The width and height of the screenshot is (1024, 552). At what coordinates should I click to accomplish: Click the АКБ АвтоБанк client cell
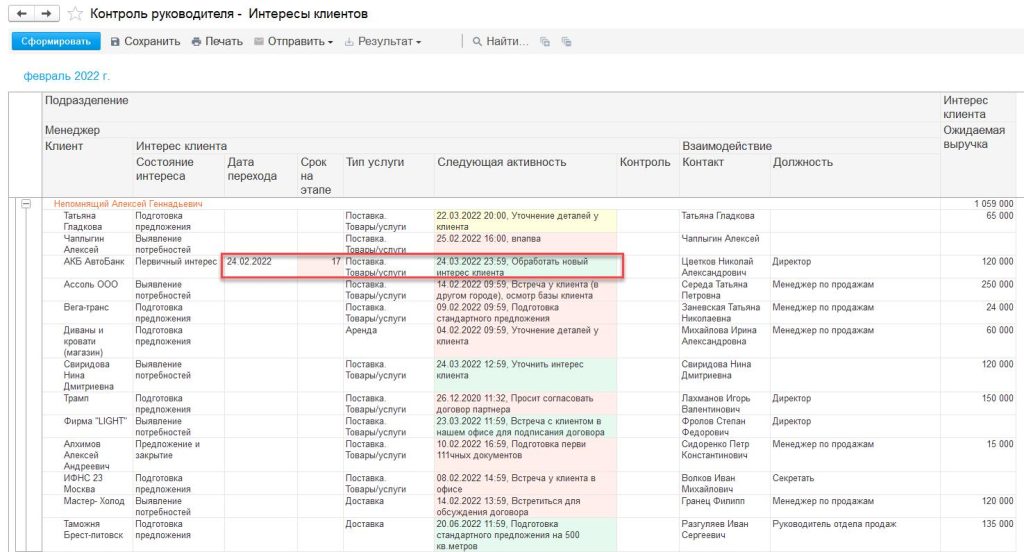coord(85,261)
